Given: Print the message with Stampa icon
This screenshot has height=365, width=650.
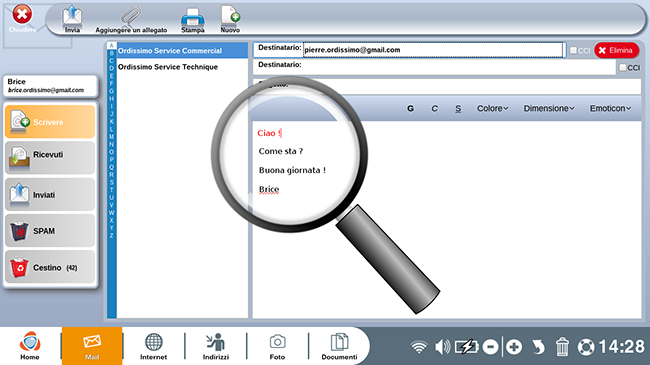Looking at the screenshot, I should [193, 20].
